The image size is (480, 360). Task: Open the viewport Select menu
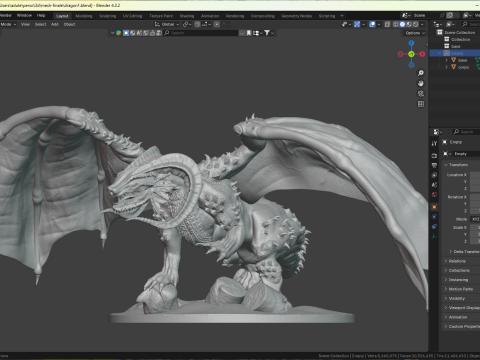[40, 24]
